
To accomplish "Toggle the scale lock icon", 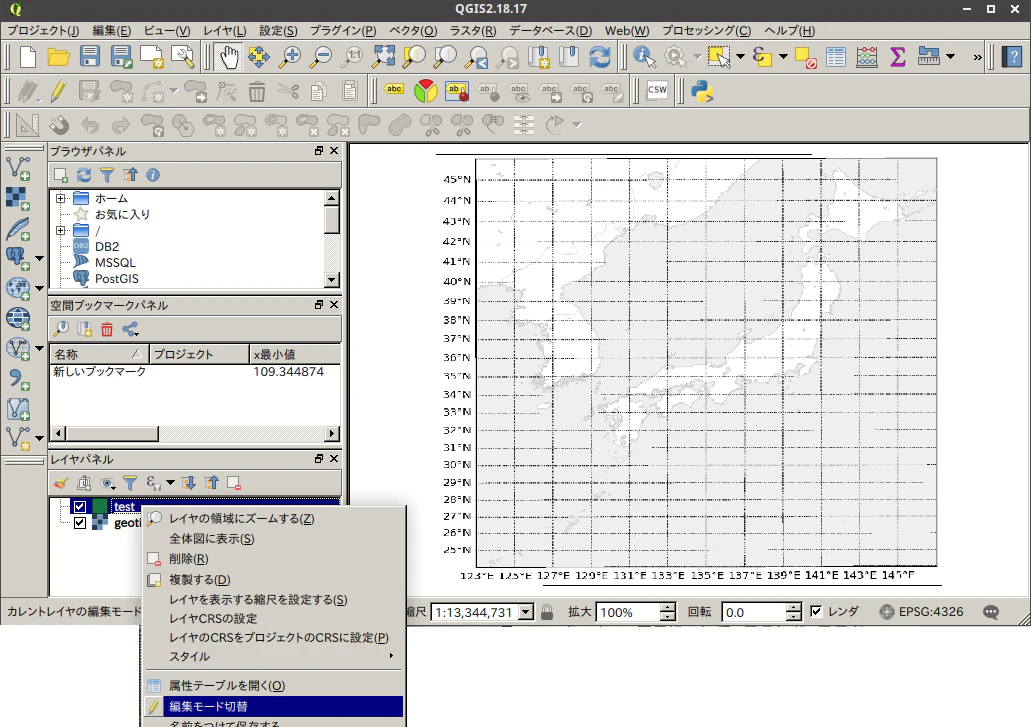I will coord(547,612).
